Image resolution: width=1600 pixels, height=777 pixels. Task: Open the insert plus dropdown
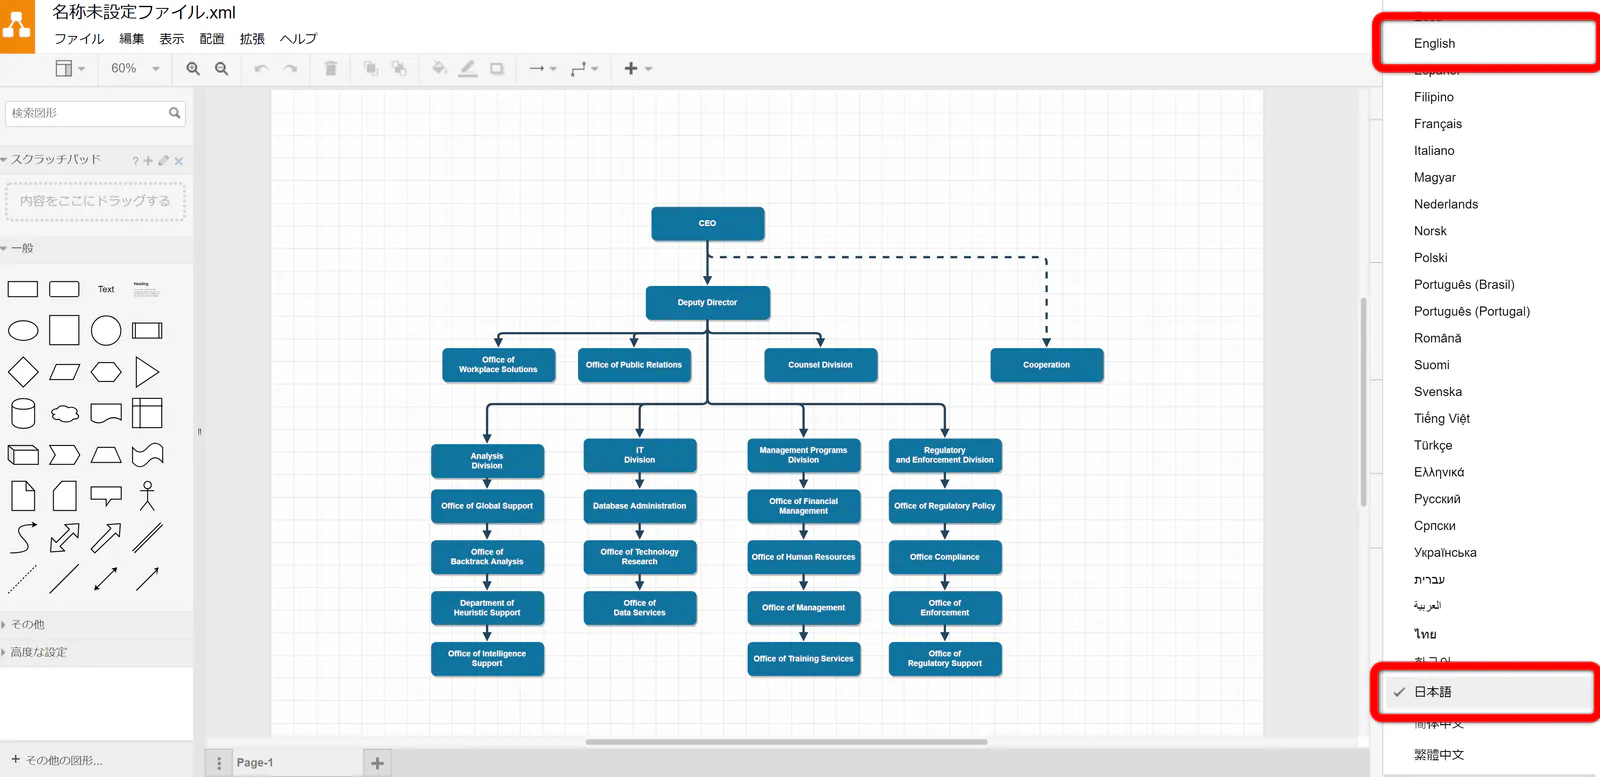point(638,69)
